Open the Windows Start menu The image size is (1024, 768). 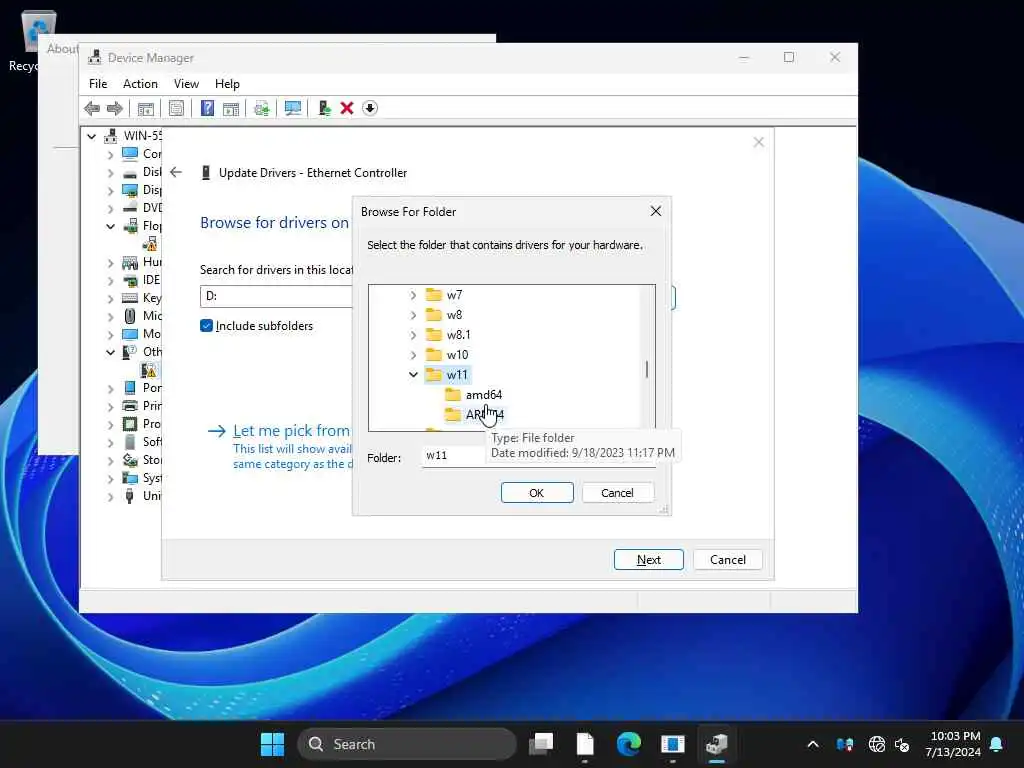(x=272, y=744)
